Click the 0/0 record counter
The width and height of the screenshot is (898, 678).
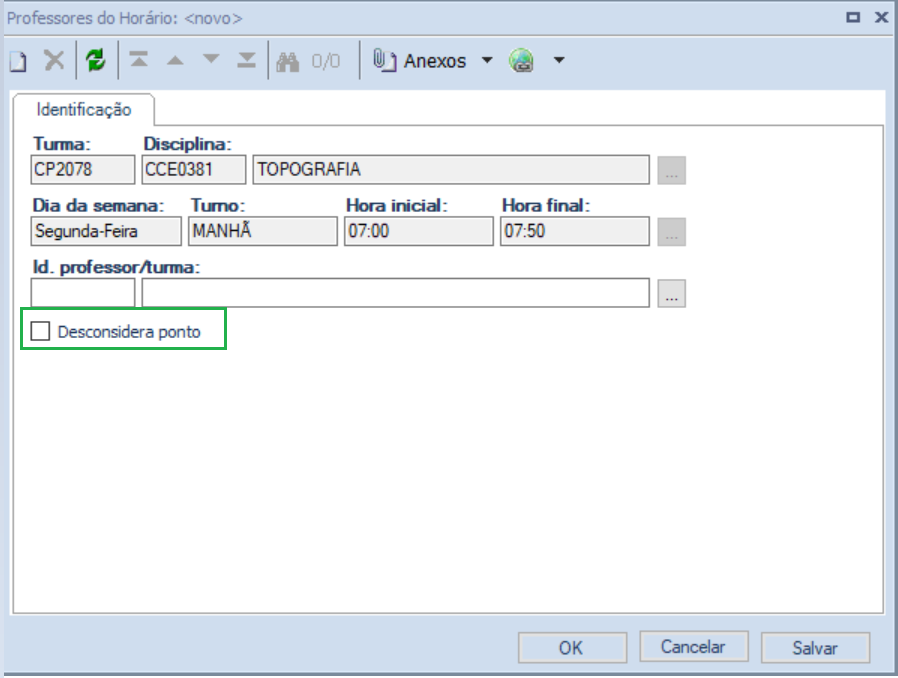coord(326,61)
